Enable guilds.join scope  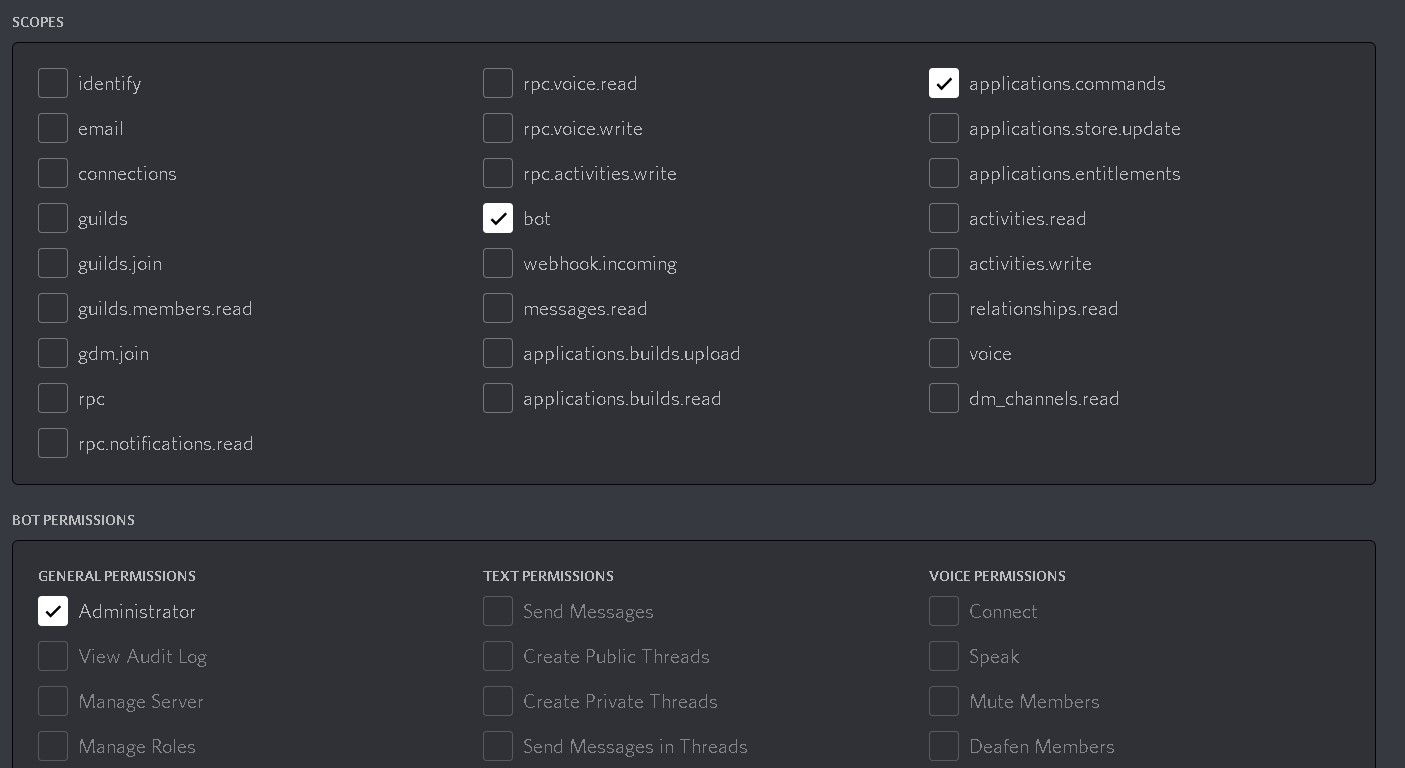click(53, 263)
